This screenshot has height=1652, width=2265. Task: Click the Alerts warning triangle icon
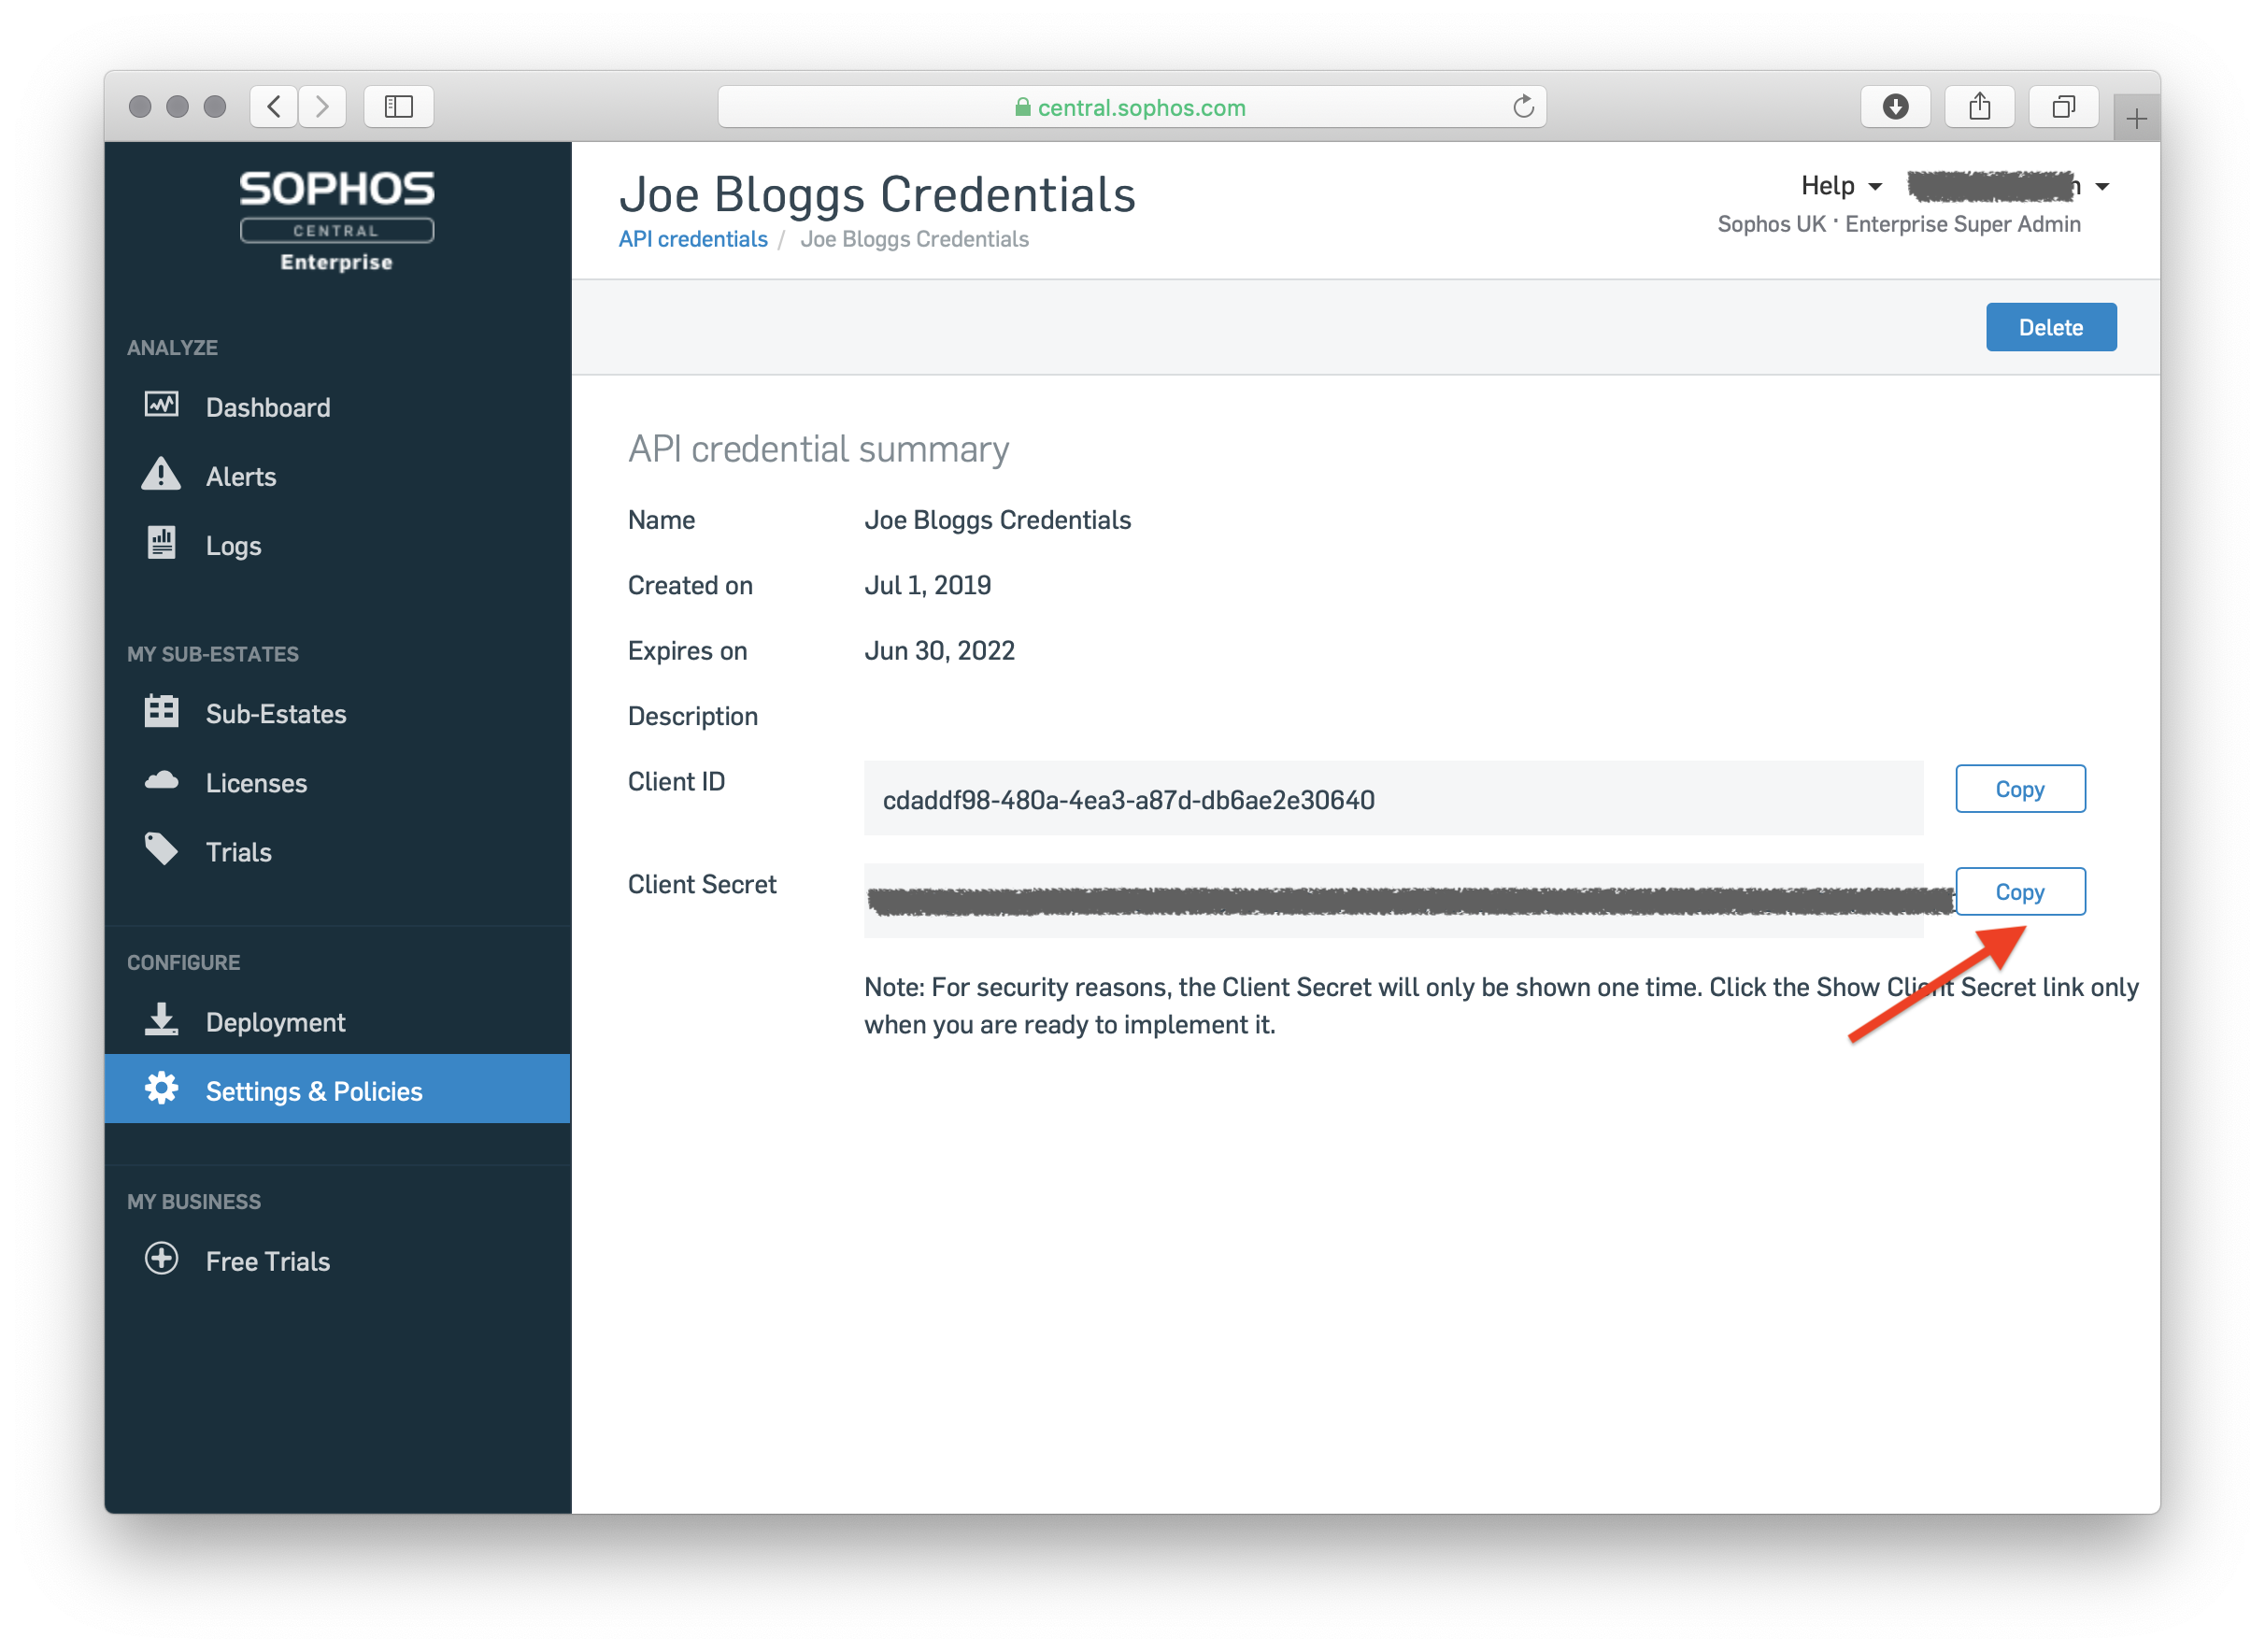(x=161, y=474)
